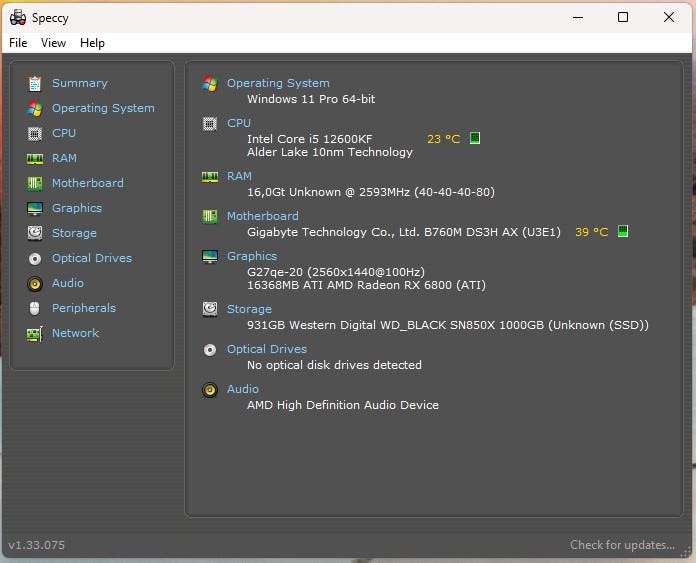Open the RAM heading link in summary
The width and height of the screenshot is (696, 563).
click(x=239, y=176)
